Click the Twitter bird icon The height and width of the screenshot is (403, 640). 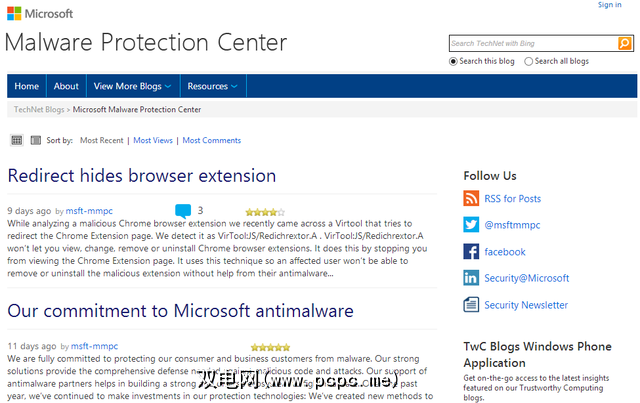click(x=472, y=225)
